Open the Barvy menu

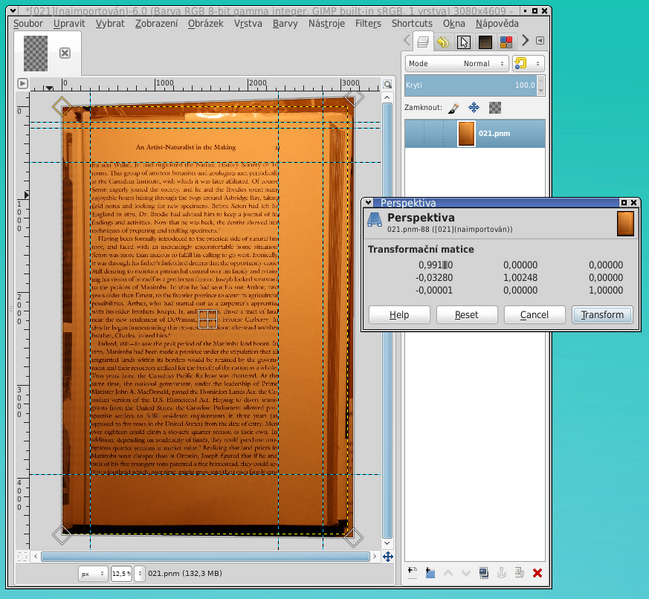[x=285, y=24]
